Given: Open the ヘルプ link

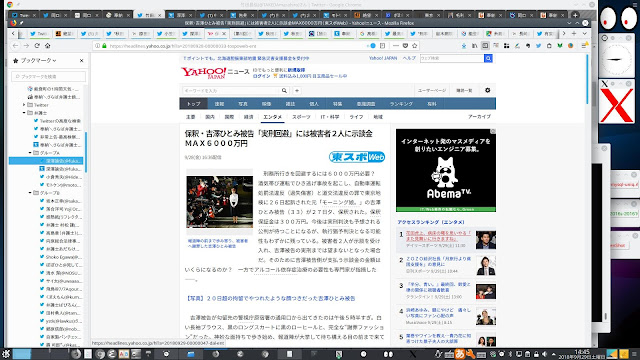Looking at the screenshot, I should click(409, 58).
